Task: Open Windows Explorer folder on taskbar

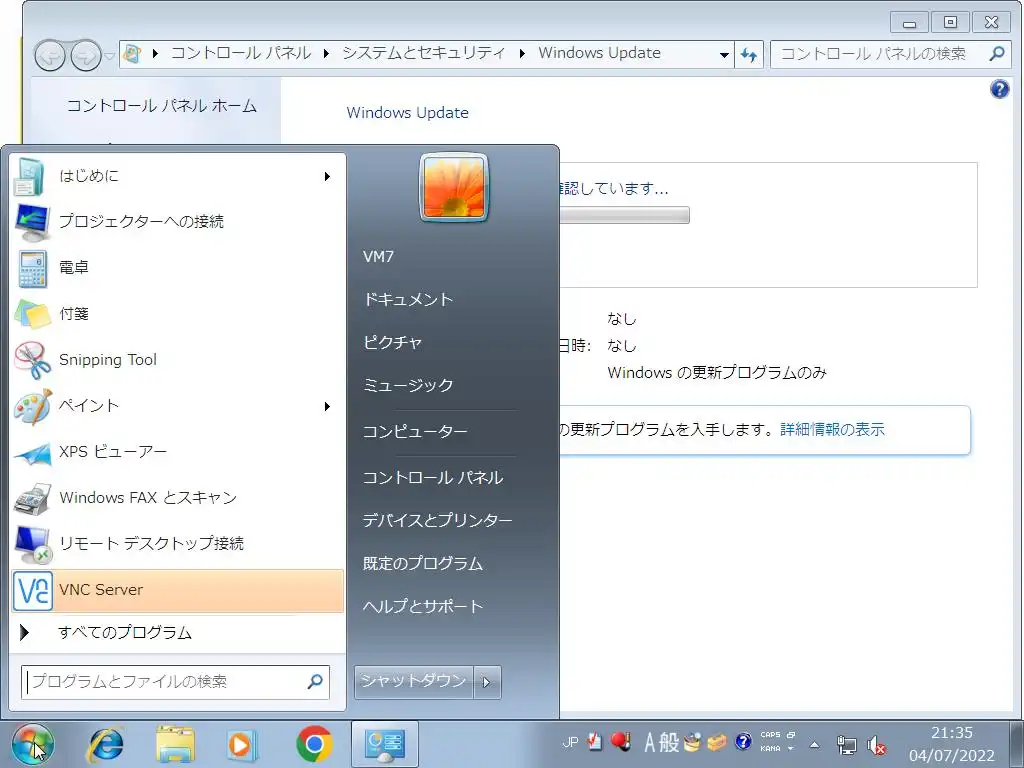Action: (175, 744)
